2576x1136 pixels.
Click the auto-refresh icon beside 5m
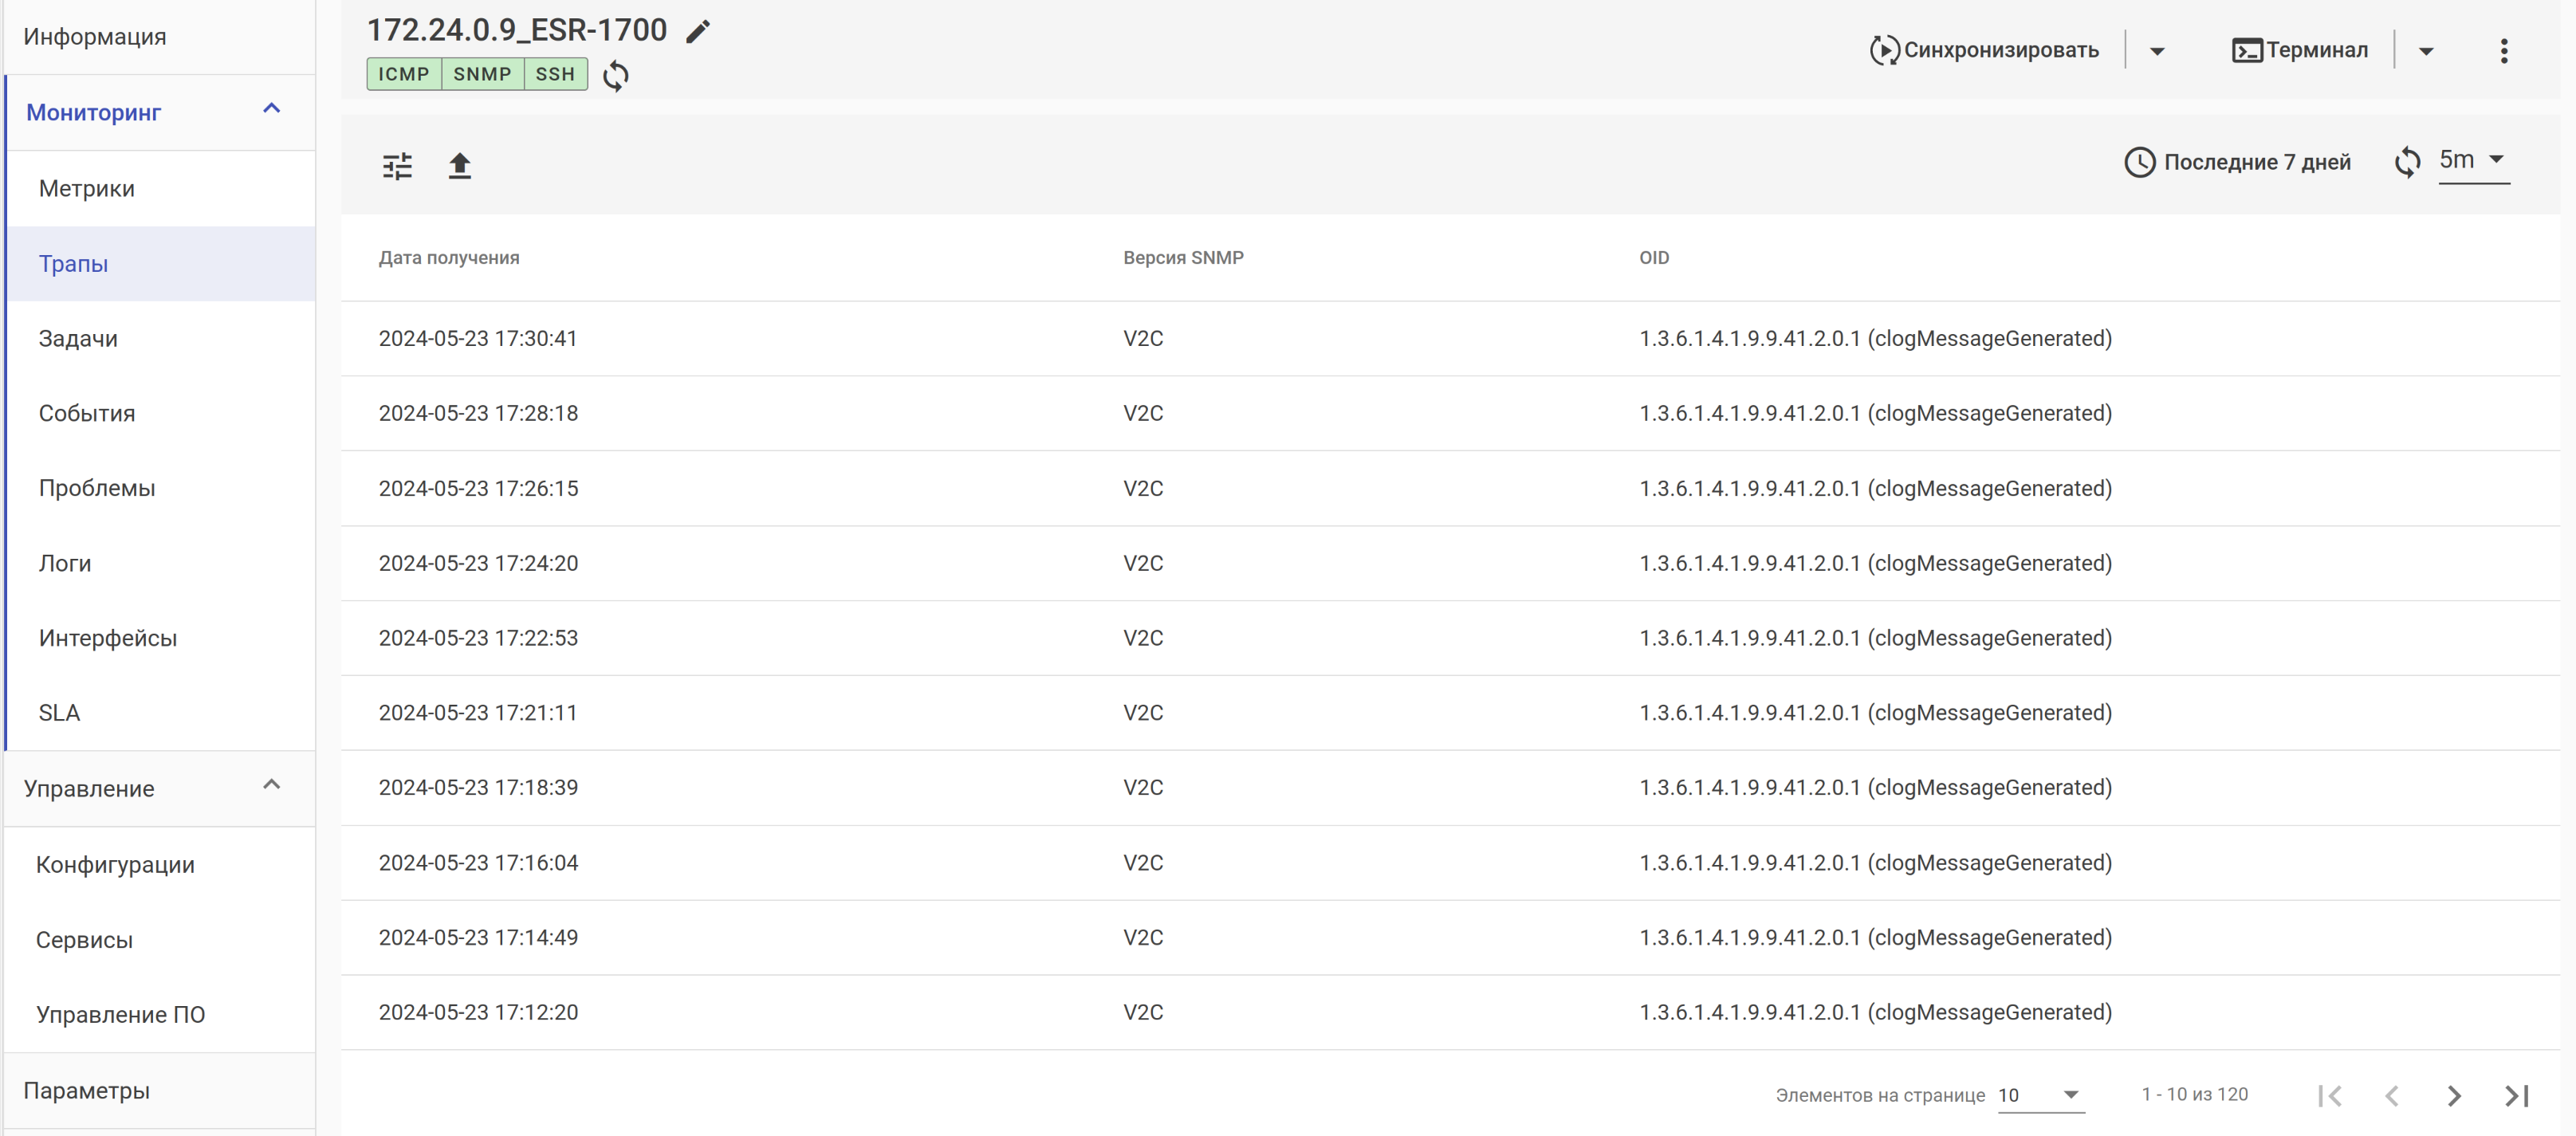pos(2407,162)
